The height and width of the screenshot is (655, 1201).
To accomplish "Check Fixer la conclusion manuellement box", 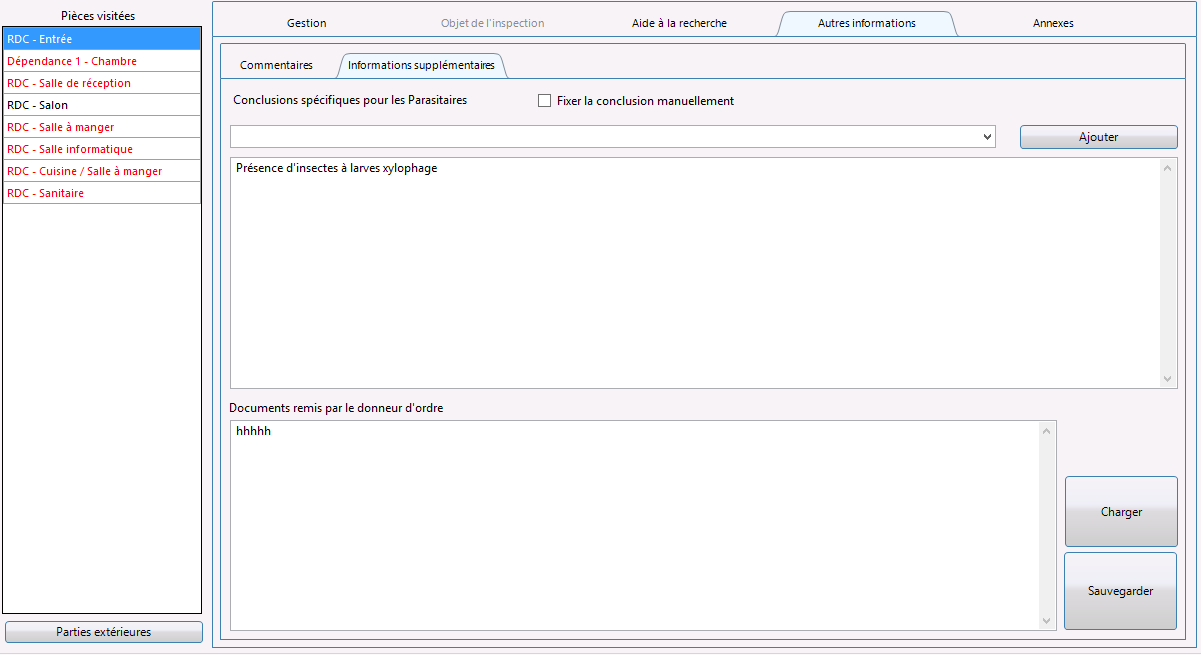I will pyautogui.click(x=545, y=101).
